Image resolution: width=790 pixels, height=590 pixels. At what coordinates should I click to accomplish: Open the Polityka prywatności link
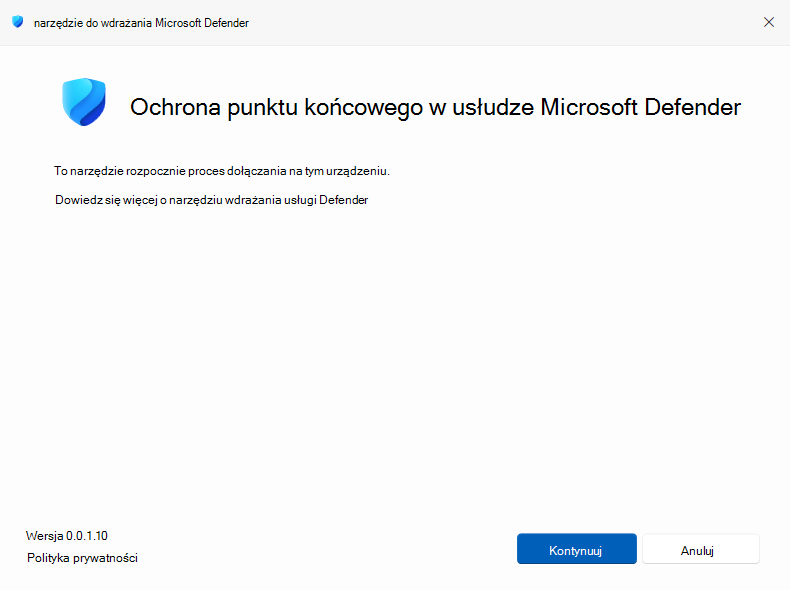[82, 558]
